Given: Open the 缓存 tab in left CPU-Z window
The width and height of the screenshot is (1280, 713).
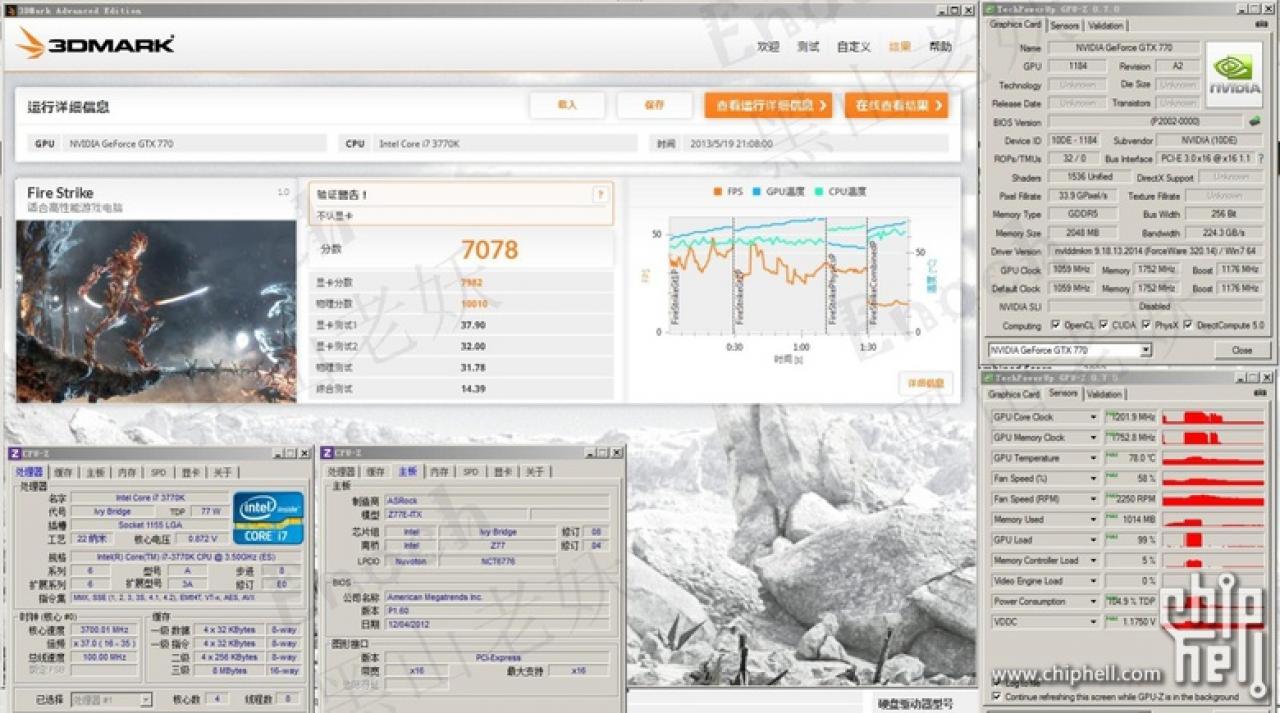Looking at the screenshot, I should (64, 472).
